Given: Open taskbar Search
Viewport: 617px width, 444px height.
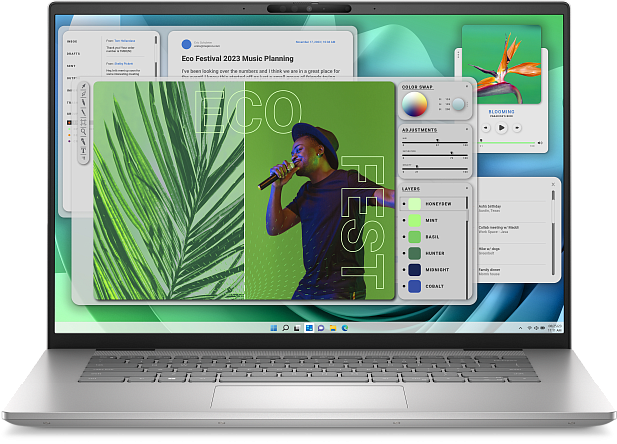Looking at the screenshot, I should click(286, 328).
